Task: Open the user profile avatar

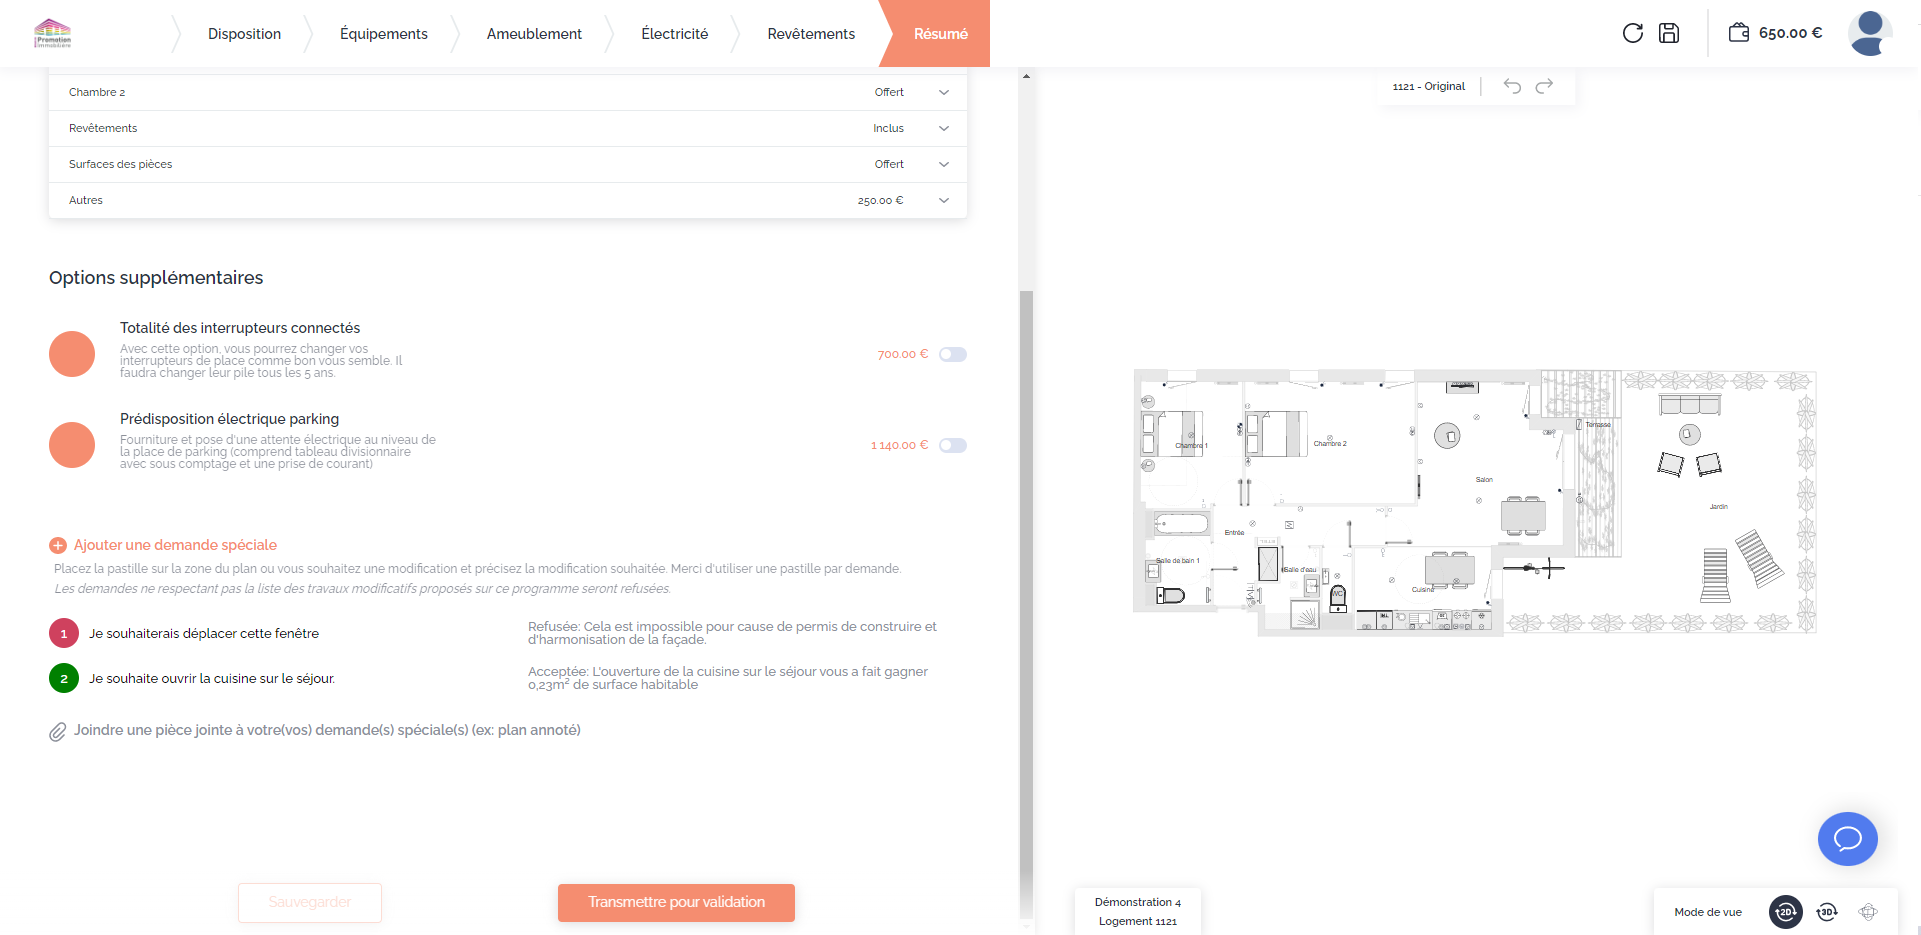Action: click(1870, 33)
